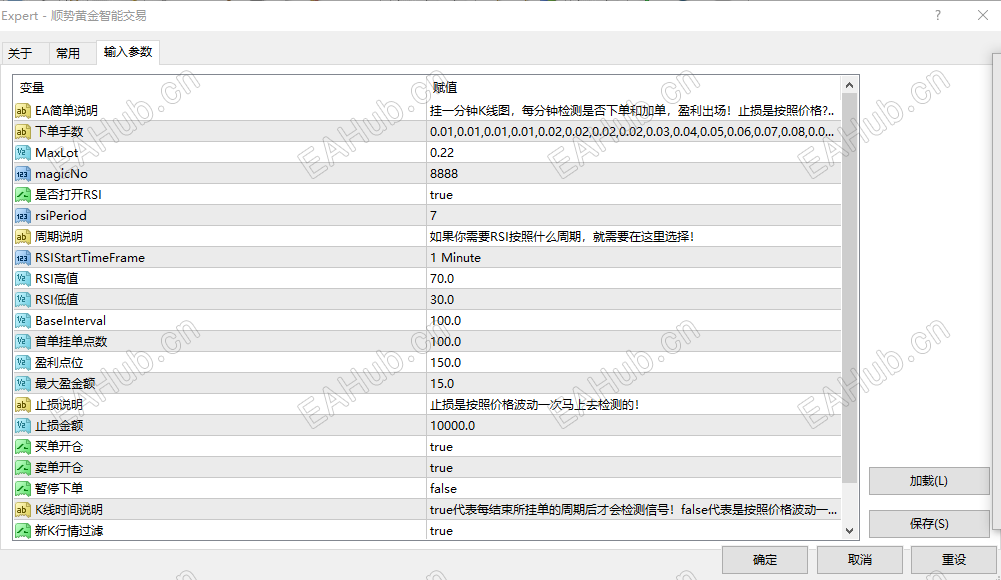Cancel the dialog with 取消
The height and width of the screenshot is (580, 1001).
click(859, 560)
